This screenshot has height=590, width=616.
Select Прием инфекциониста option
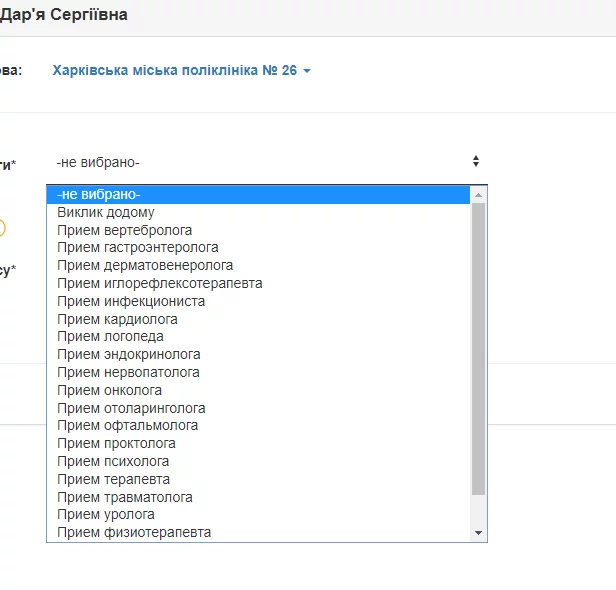[x=131, y=301]
